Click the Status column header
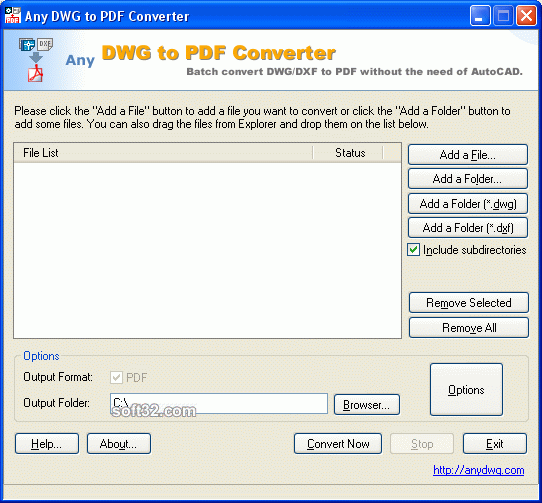Viewport: 542px width, 503px height. coord(348,152)
